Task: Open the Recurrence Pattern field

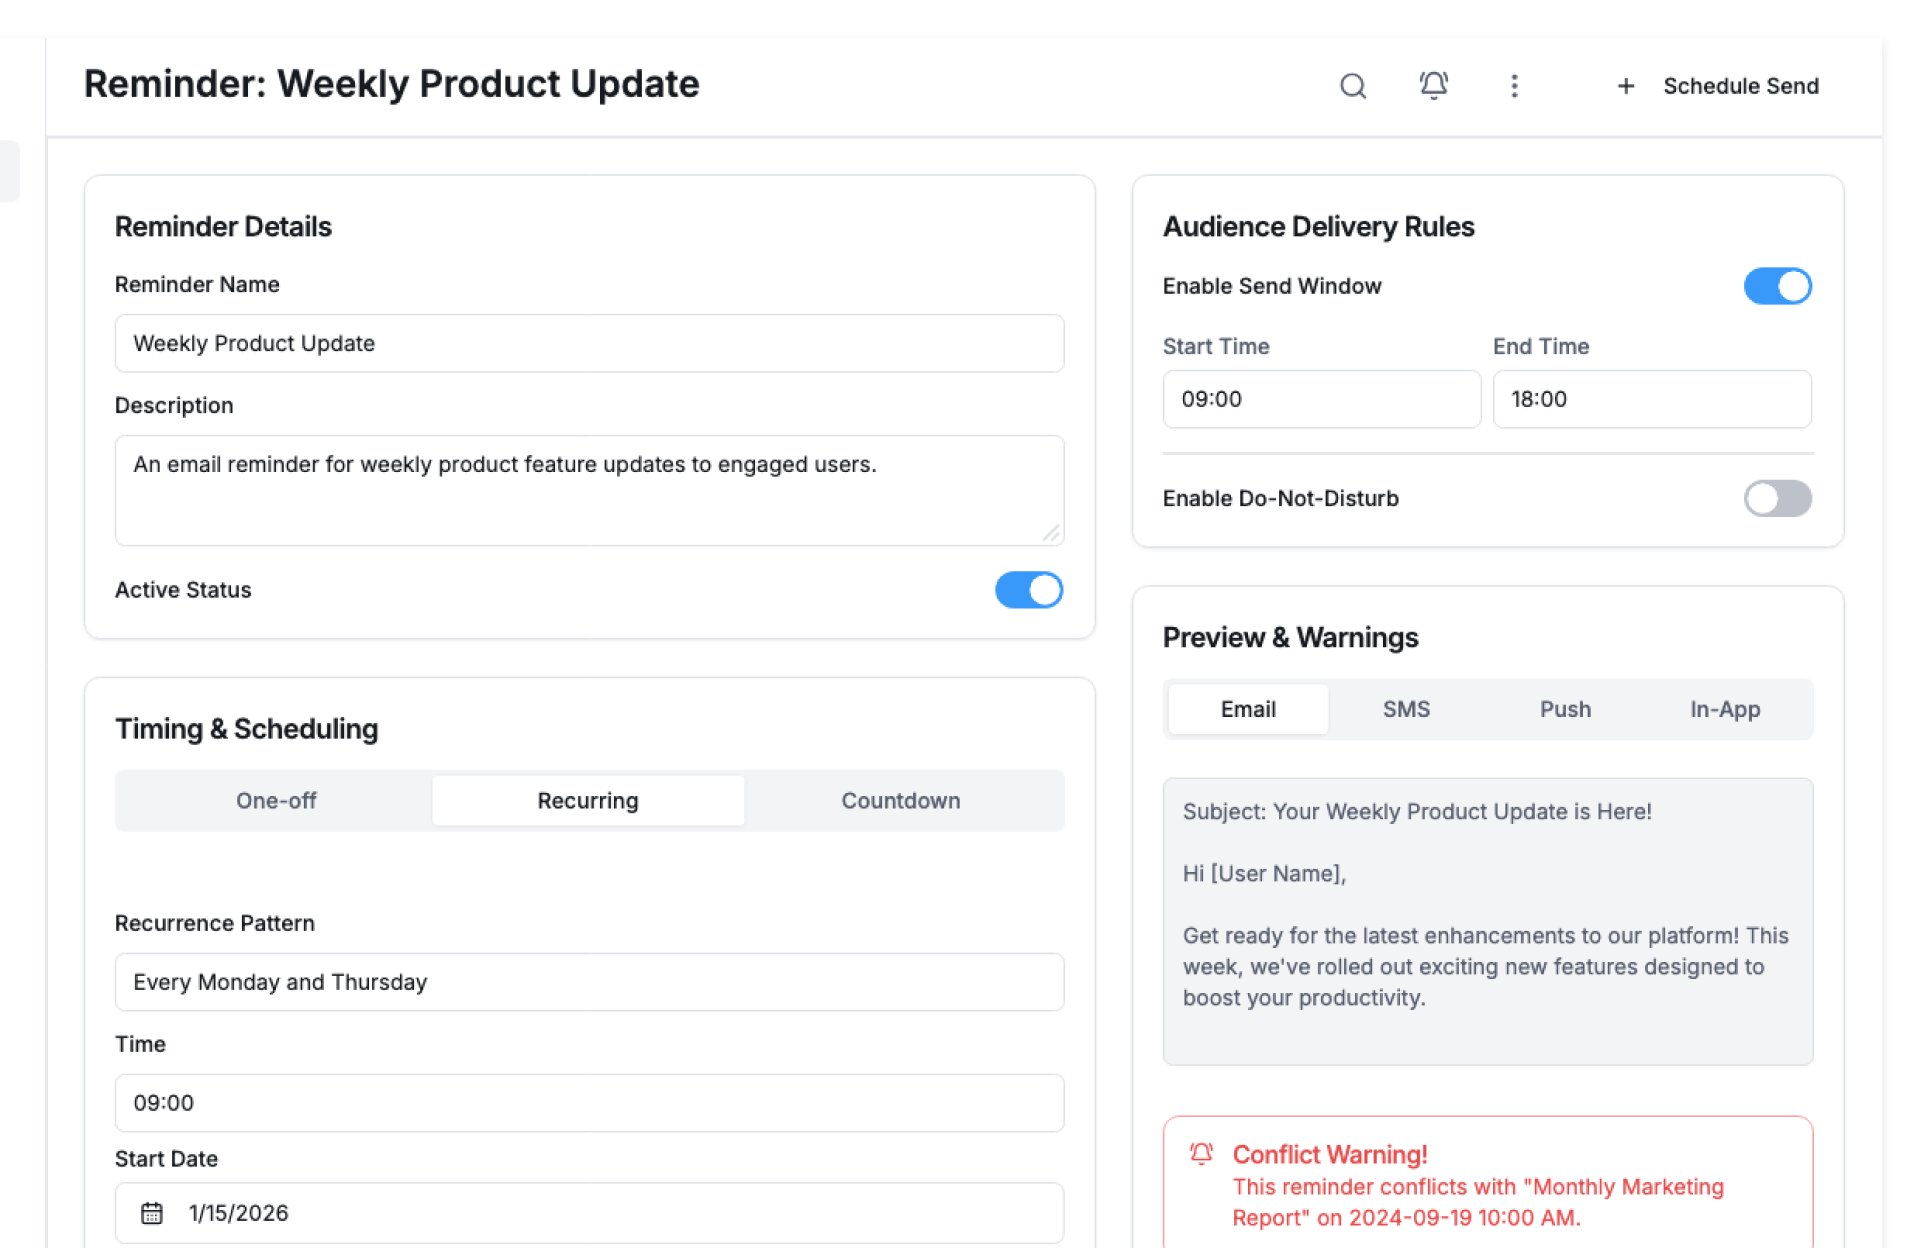Action: click(589, 982)
